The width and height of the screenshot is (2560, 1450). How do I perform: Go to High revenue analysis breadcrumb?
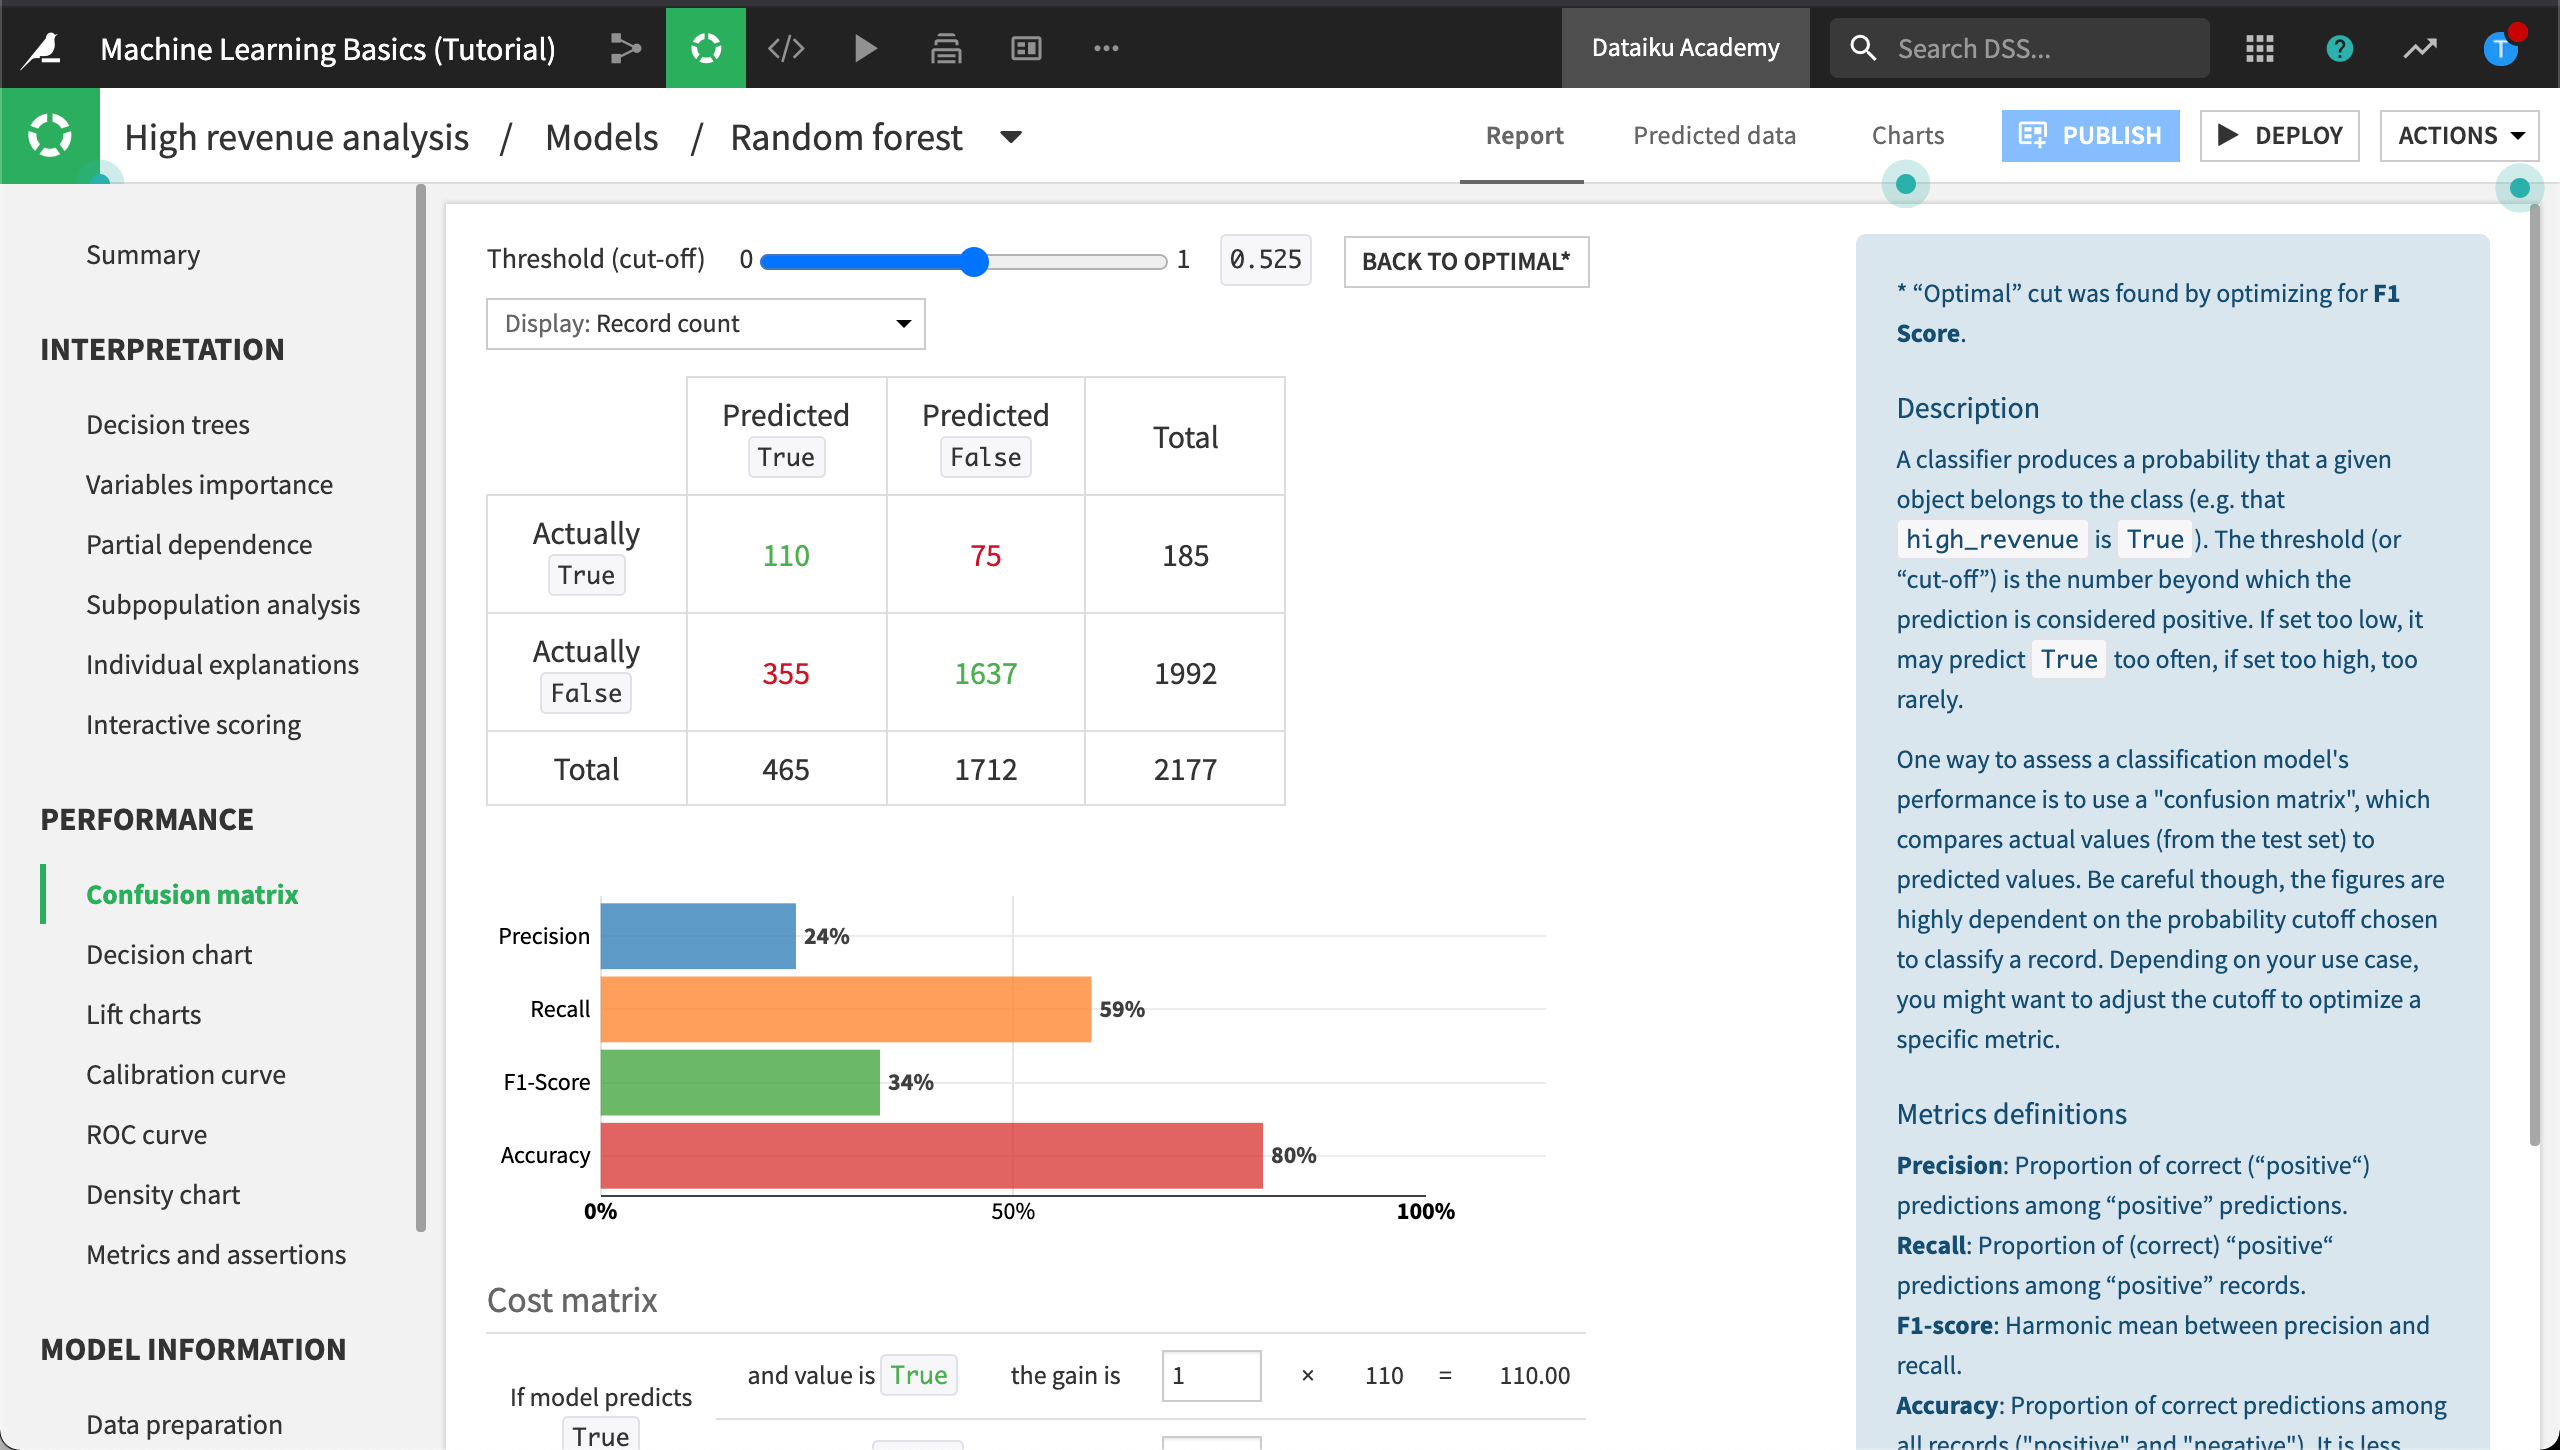click(x=296, y=137)
